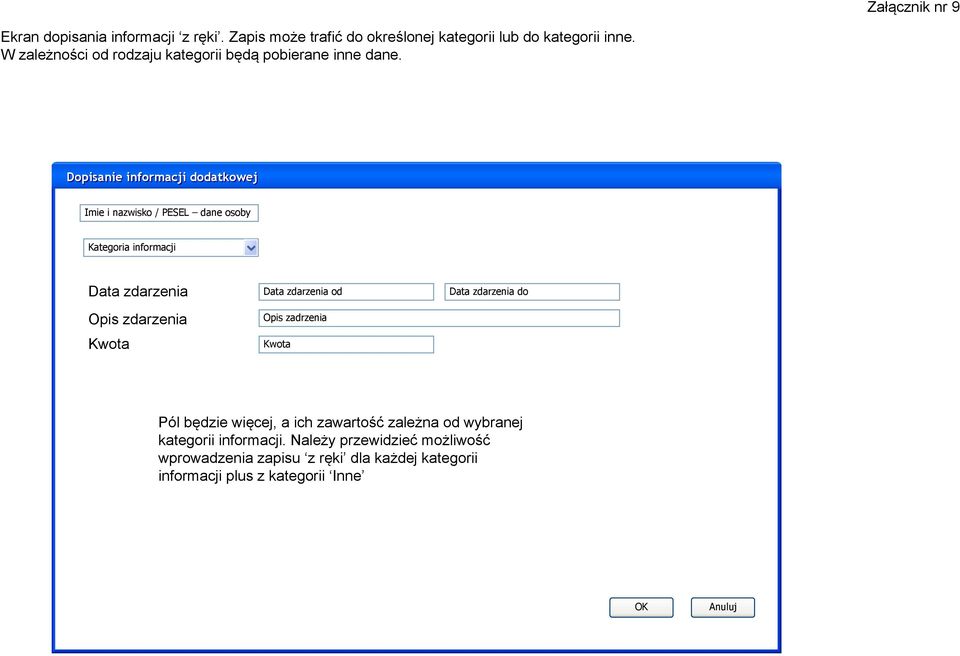Click the Anuluj button

pyautogui.click(x=722, y=607)
